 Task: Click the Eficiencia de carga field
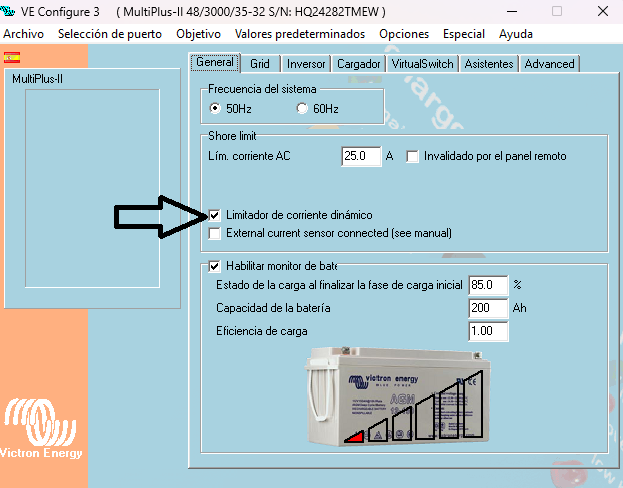point(488,331)
